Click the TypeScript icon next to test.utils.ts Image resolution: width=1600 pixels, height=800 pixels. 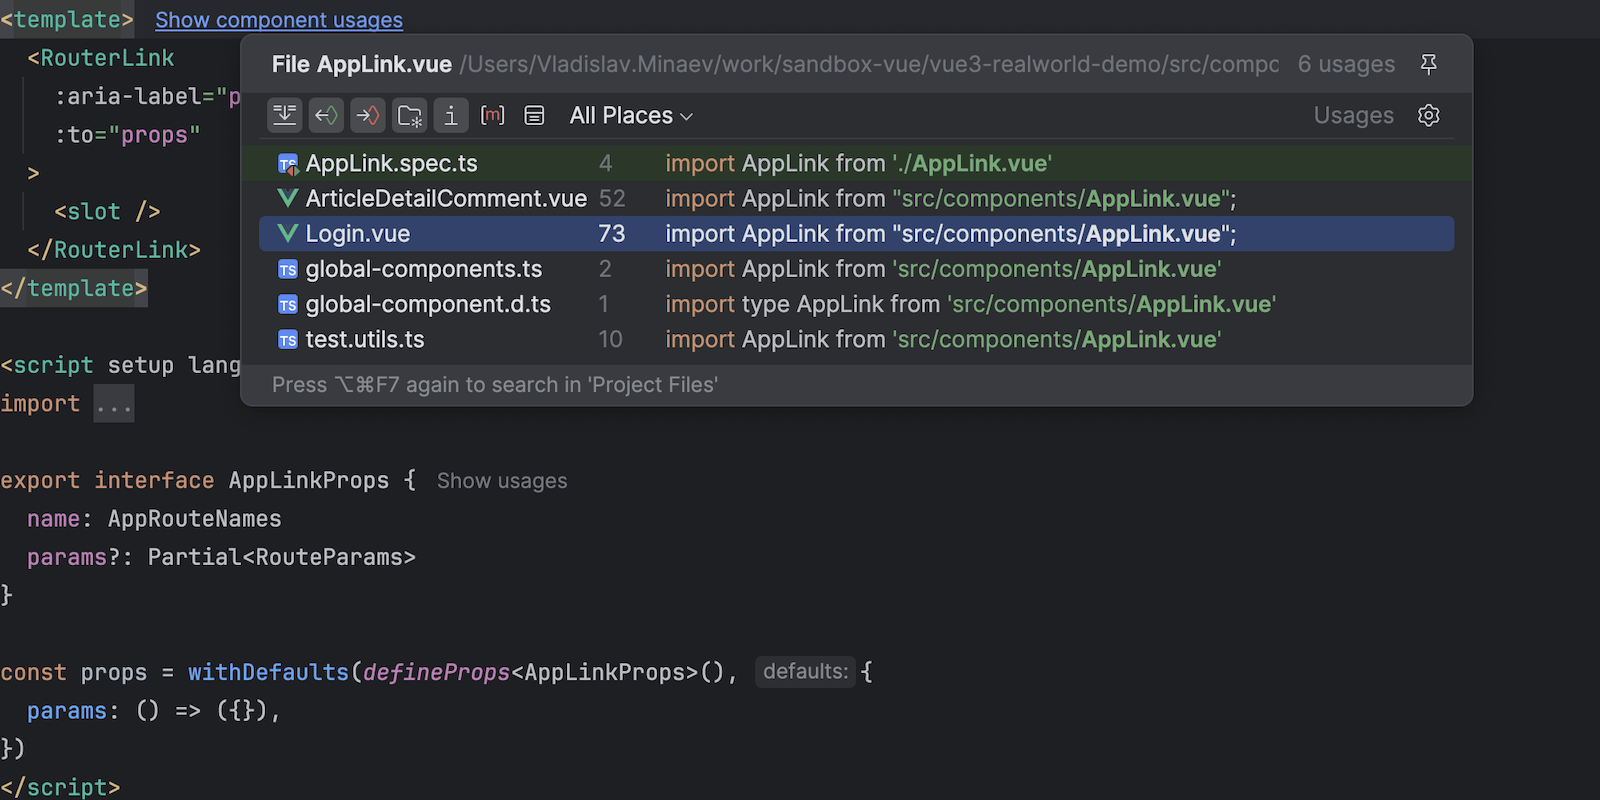288,340
